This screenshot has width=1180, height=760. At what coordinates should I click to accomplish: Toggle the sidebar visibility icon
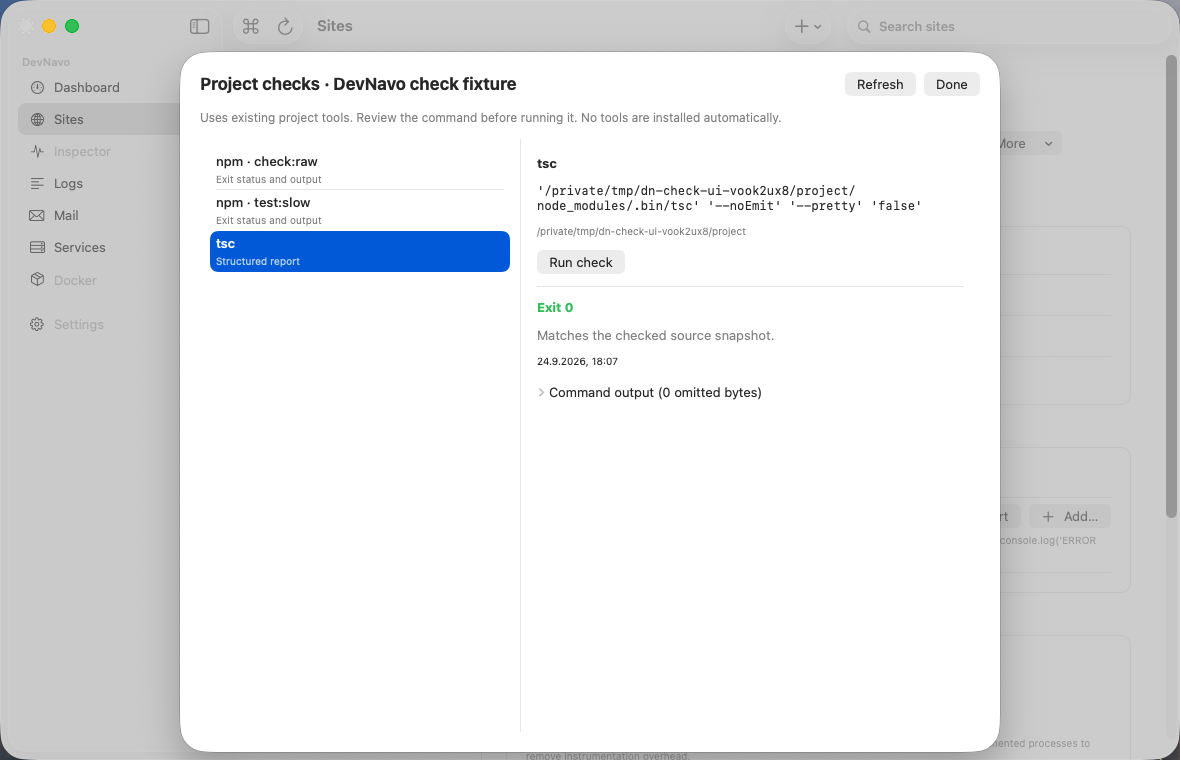[x=199, y=26]
